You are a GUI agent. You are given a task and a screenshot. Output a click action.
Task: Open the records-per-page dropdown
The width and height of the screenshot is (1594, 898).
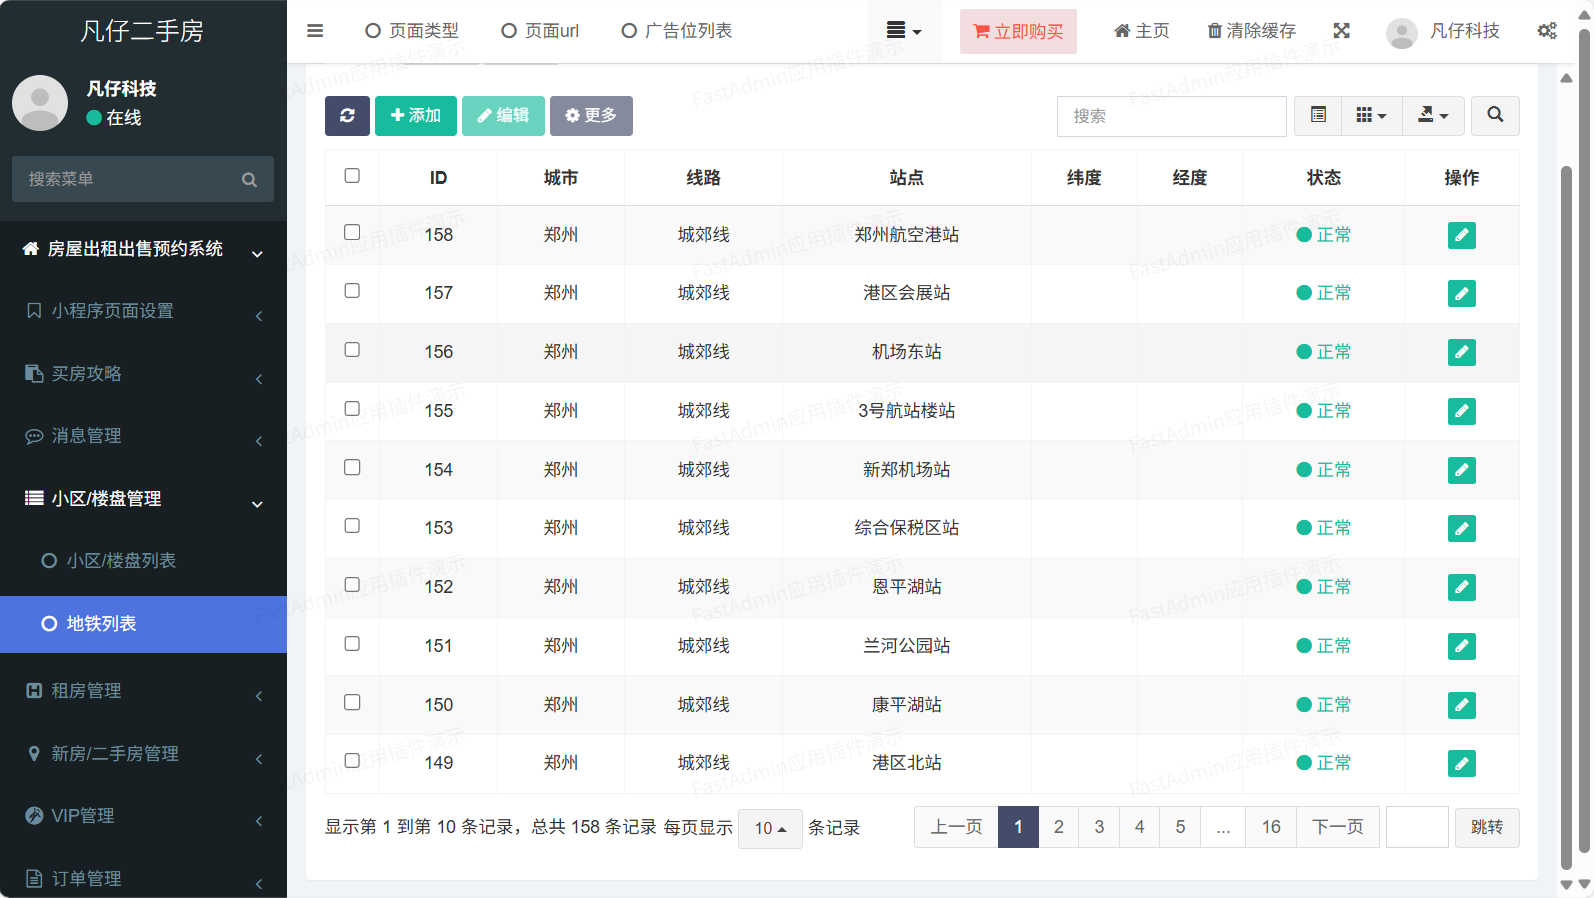click(770, 828)
